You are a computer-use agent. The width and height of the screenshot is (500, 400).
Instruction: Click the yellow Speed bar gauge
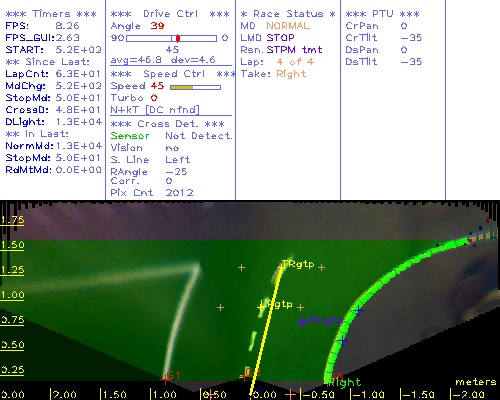[x=195, y=87]
